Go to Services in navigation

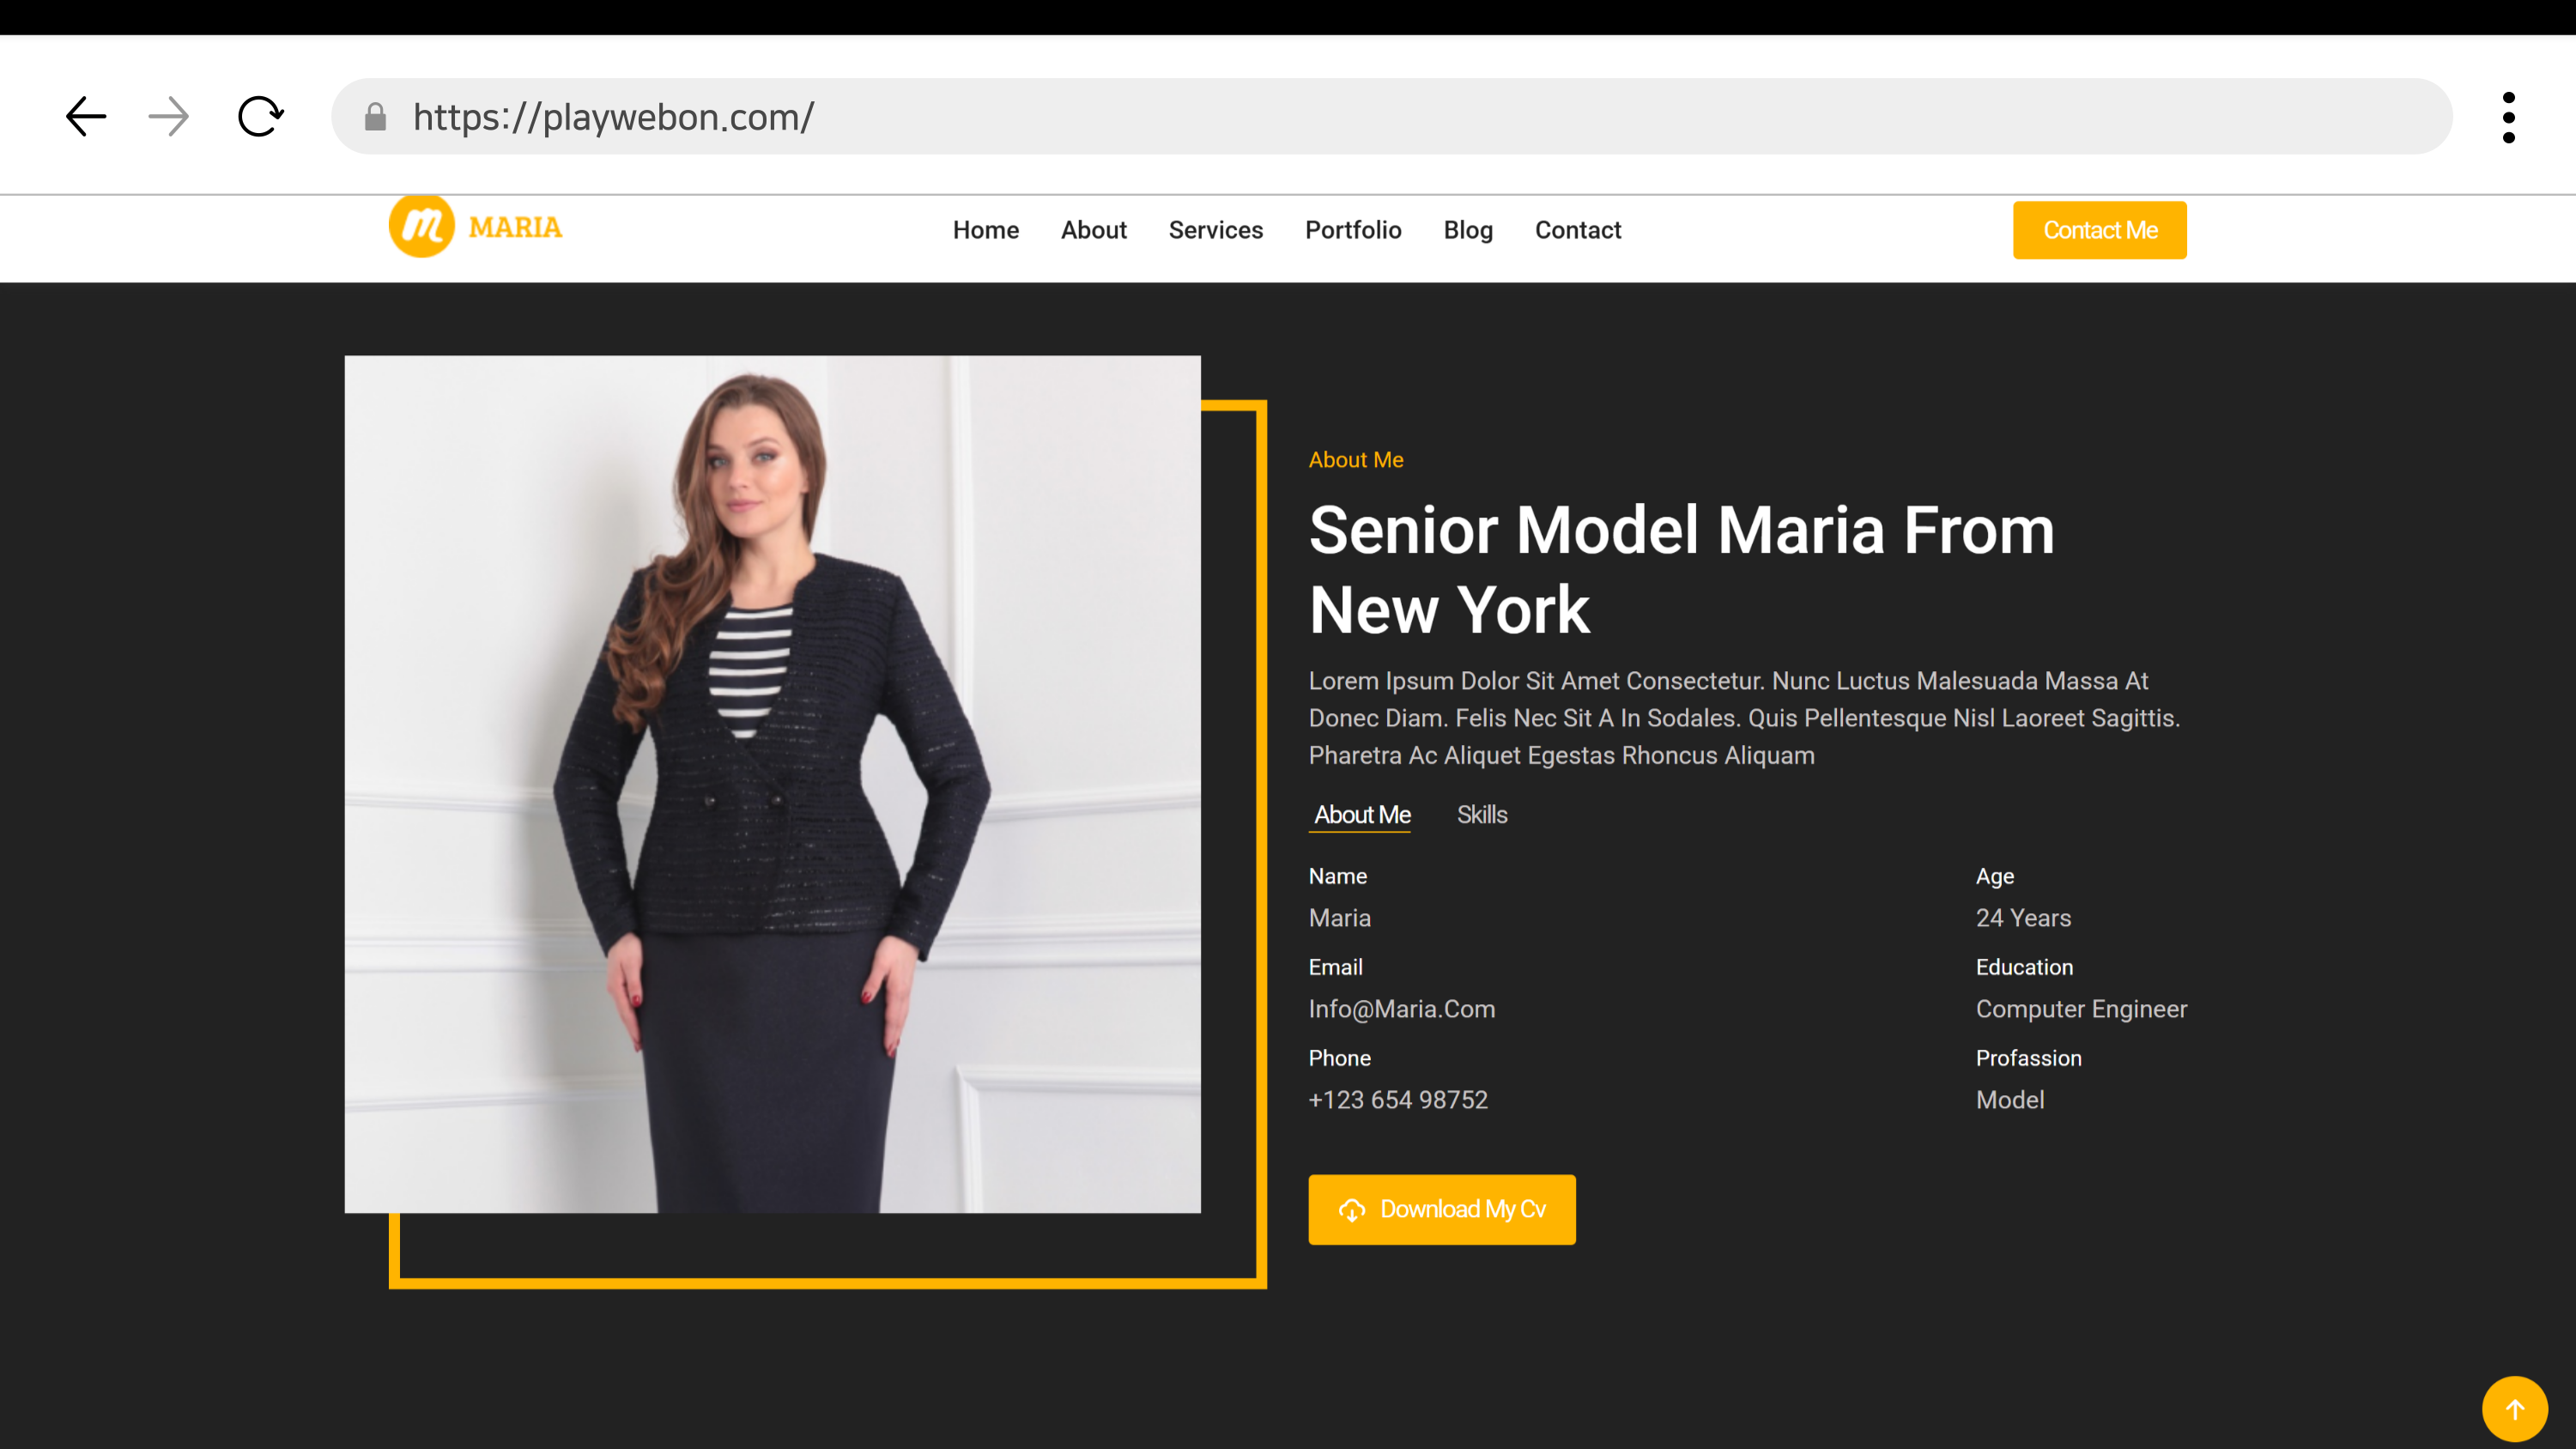(x=1215, y=230)
